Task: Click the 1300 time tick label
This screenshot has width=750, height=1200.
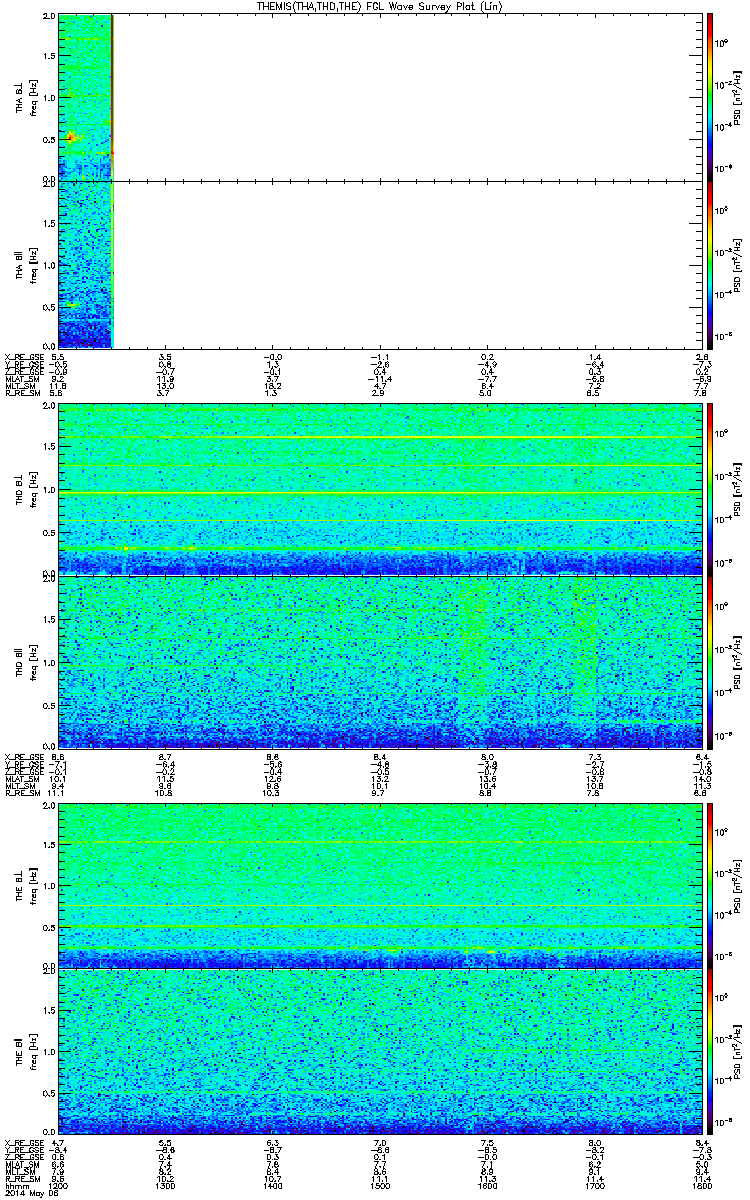Action: (x=165, y=1186)
